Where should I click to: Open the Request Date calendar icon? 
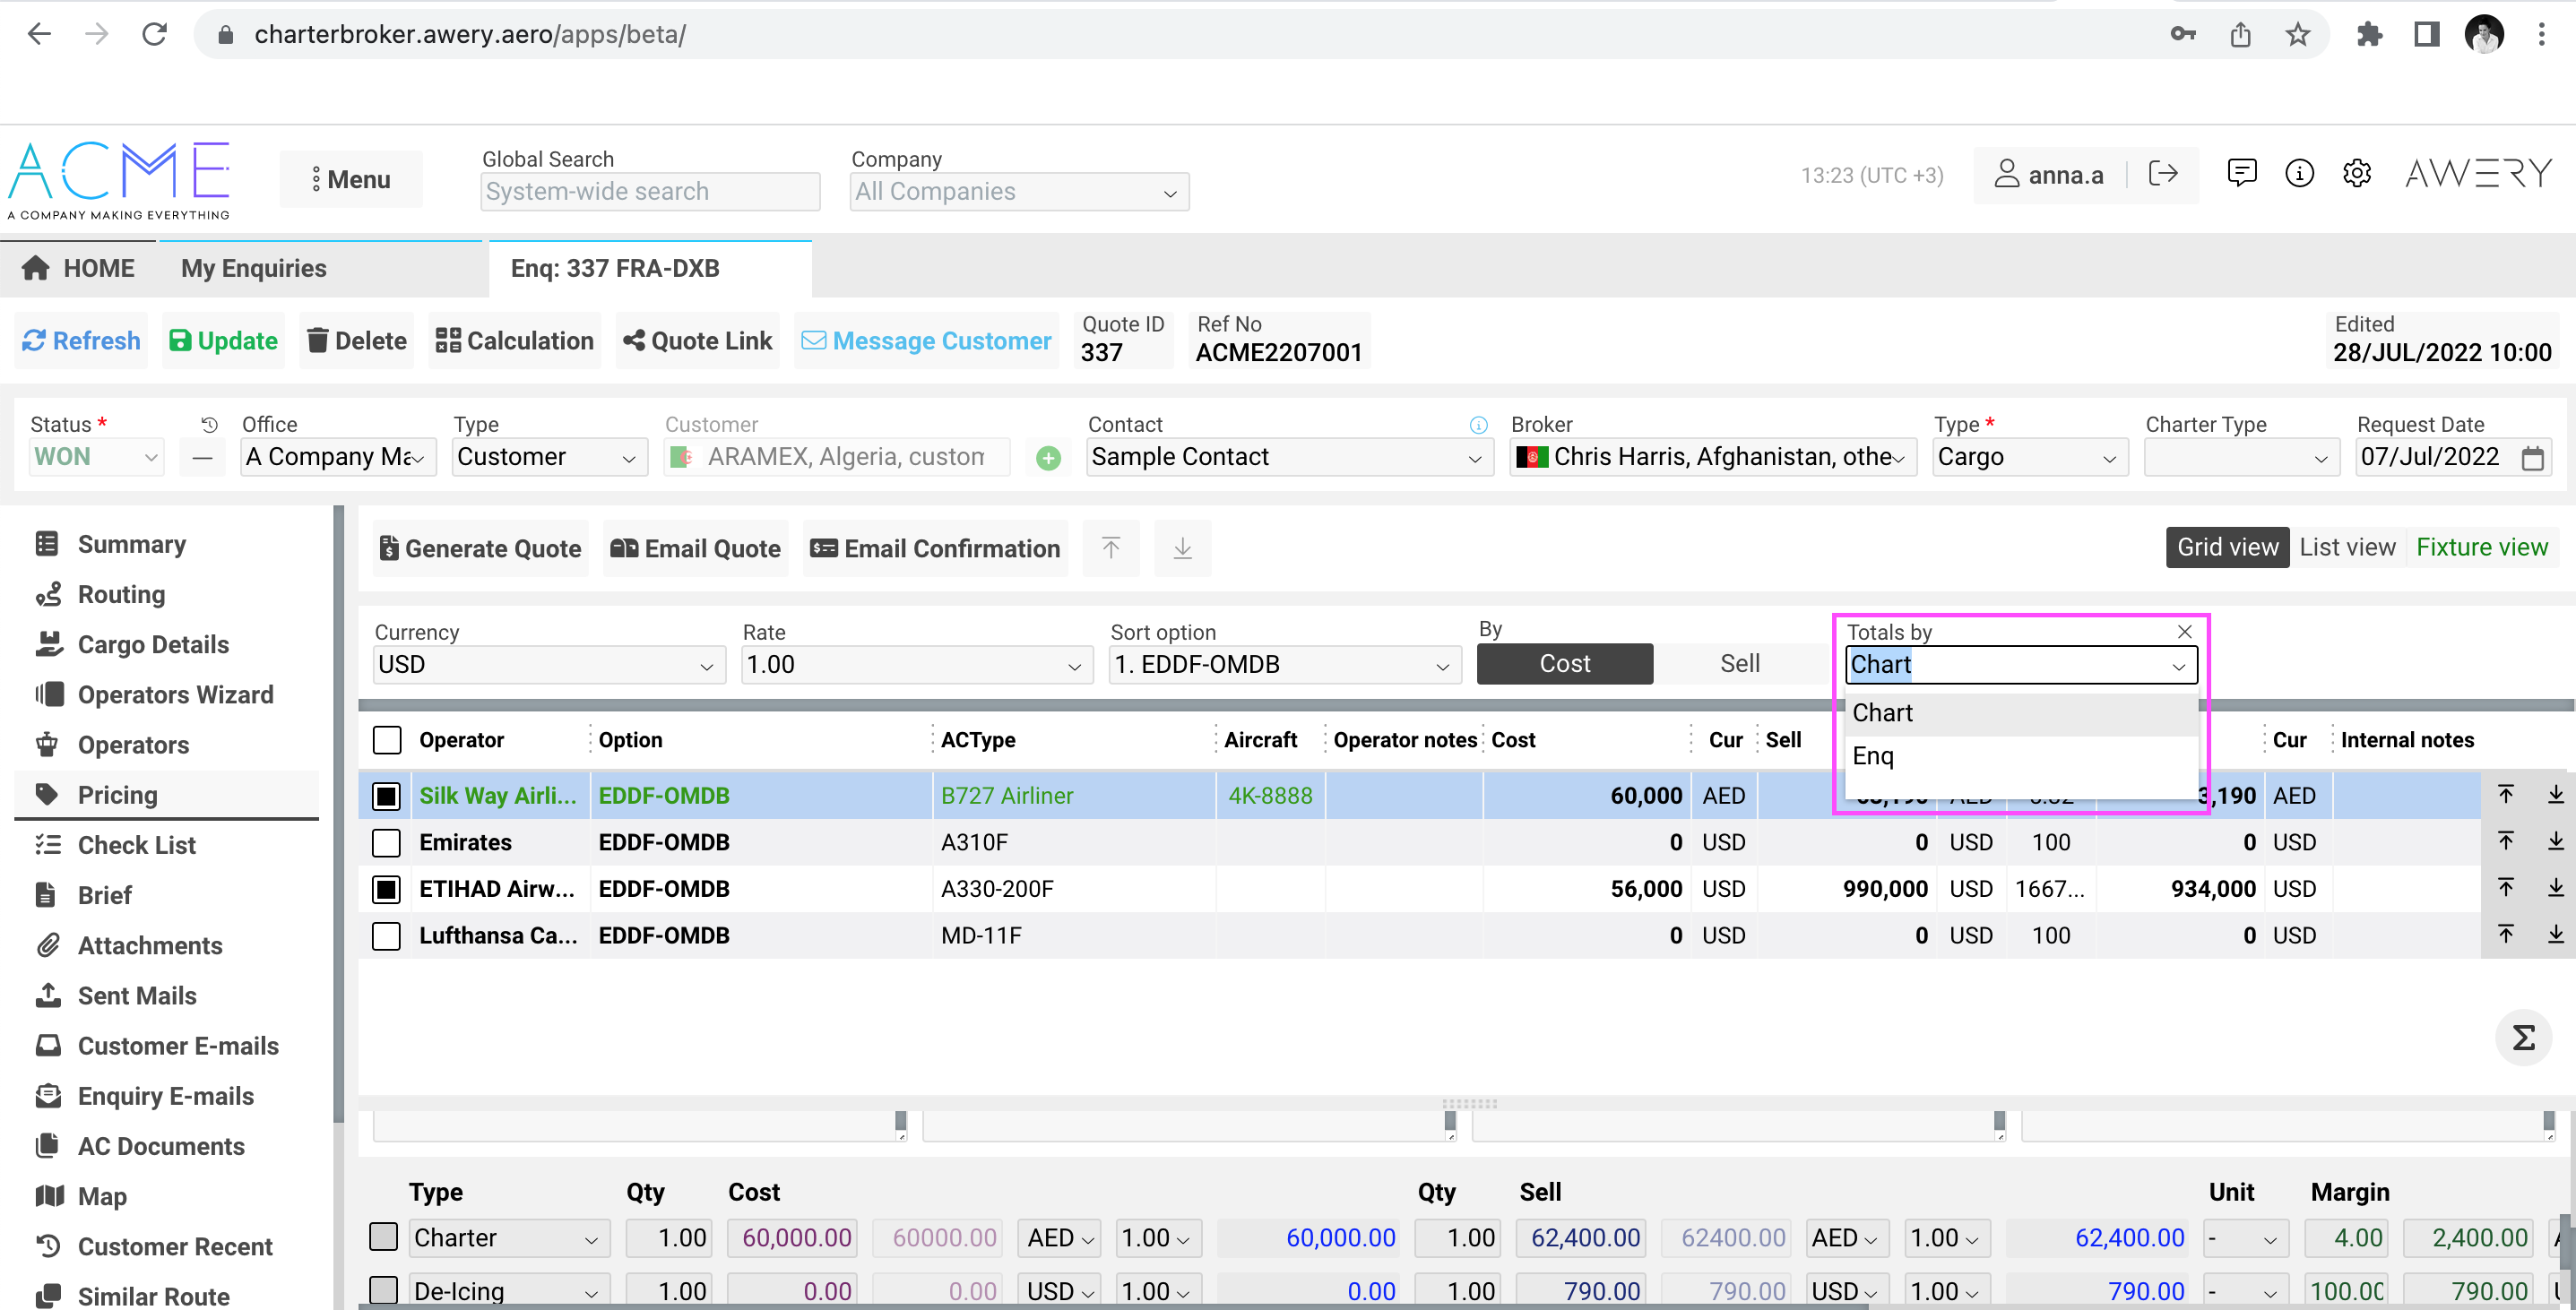[x=2531, y=458]
